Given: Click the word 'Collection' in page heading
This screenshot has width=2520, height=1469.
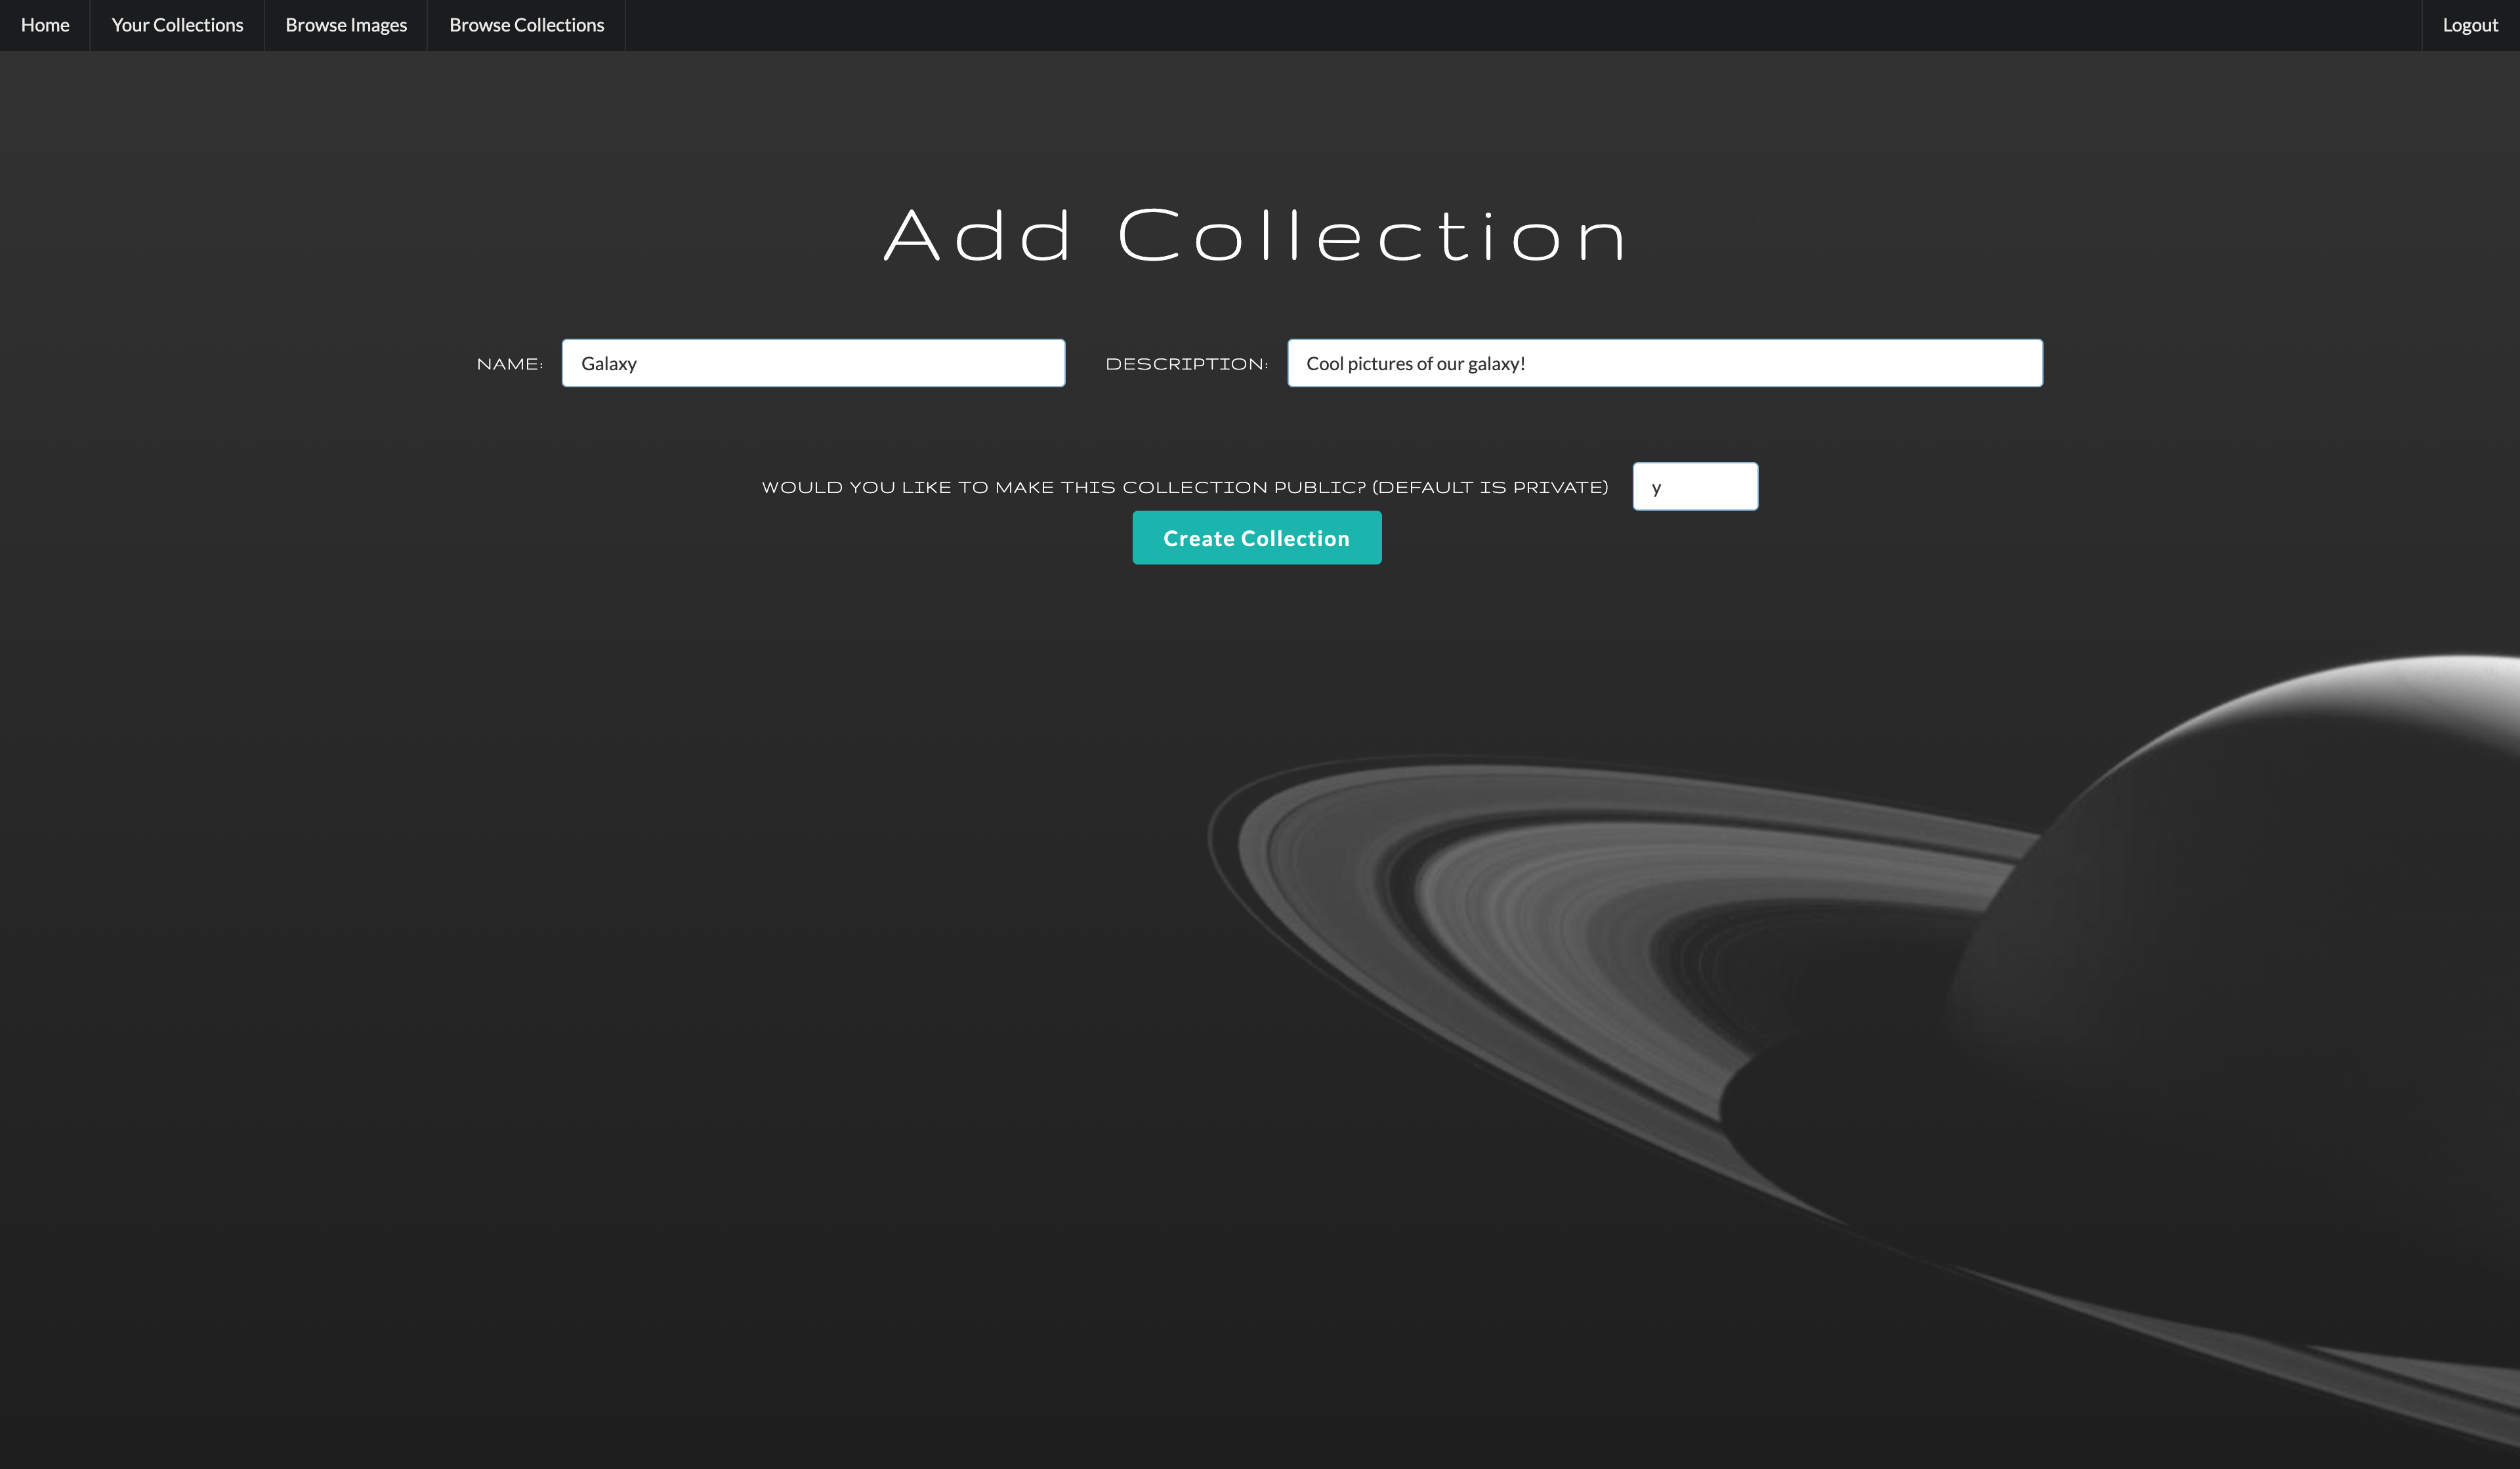Looking at the screenshot, I should tap(1372, 237).
